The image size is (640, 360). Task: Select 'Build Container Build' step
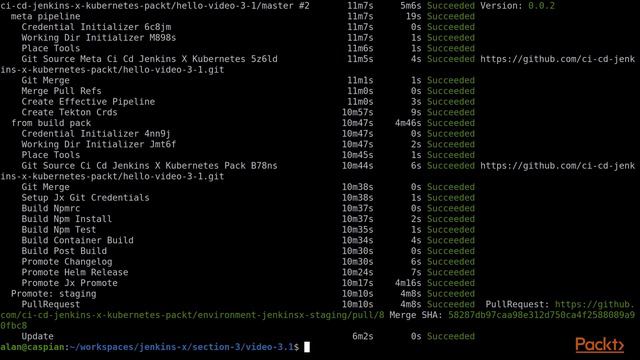pos(78,240)
